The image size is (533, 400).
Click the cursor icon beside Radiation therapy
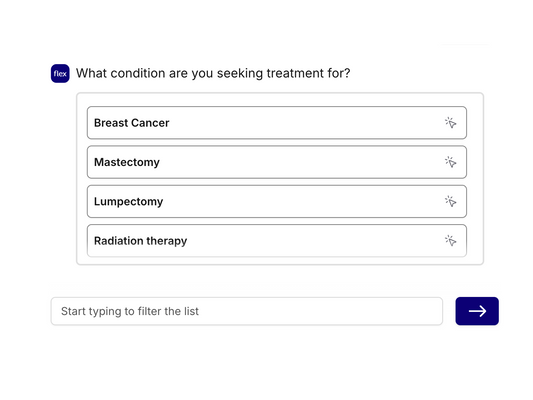tap(450, 241)
